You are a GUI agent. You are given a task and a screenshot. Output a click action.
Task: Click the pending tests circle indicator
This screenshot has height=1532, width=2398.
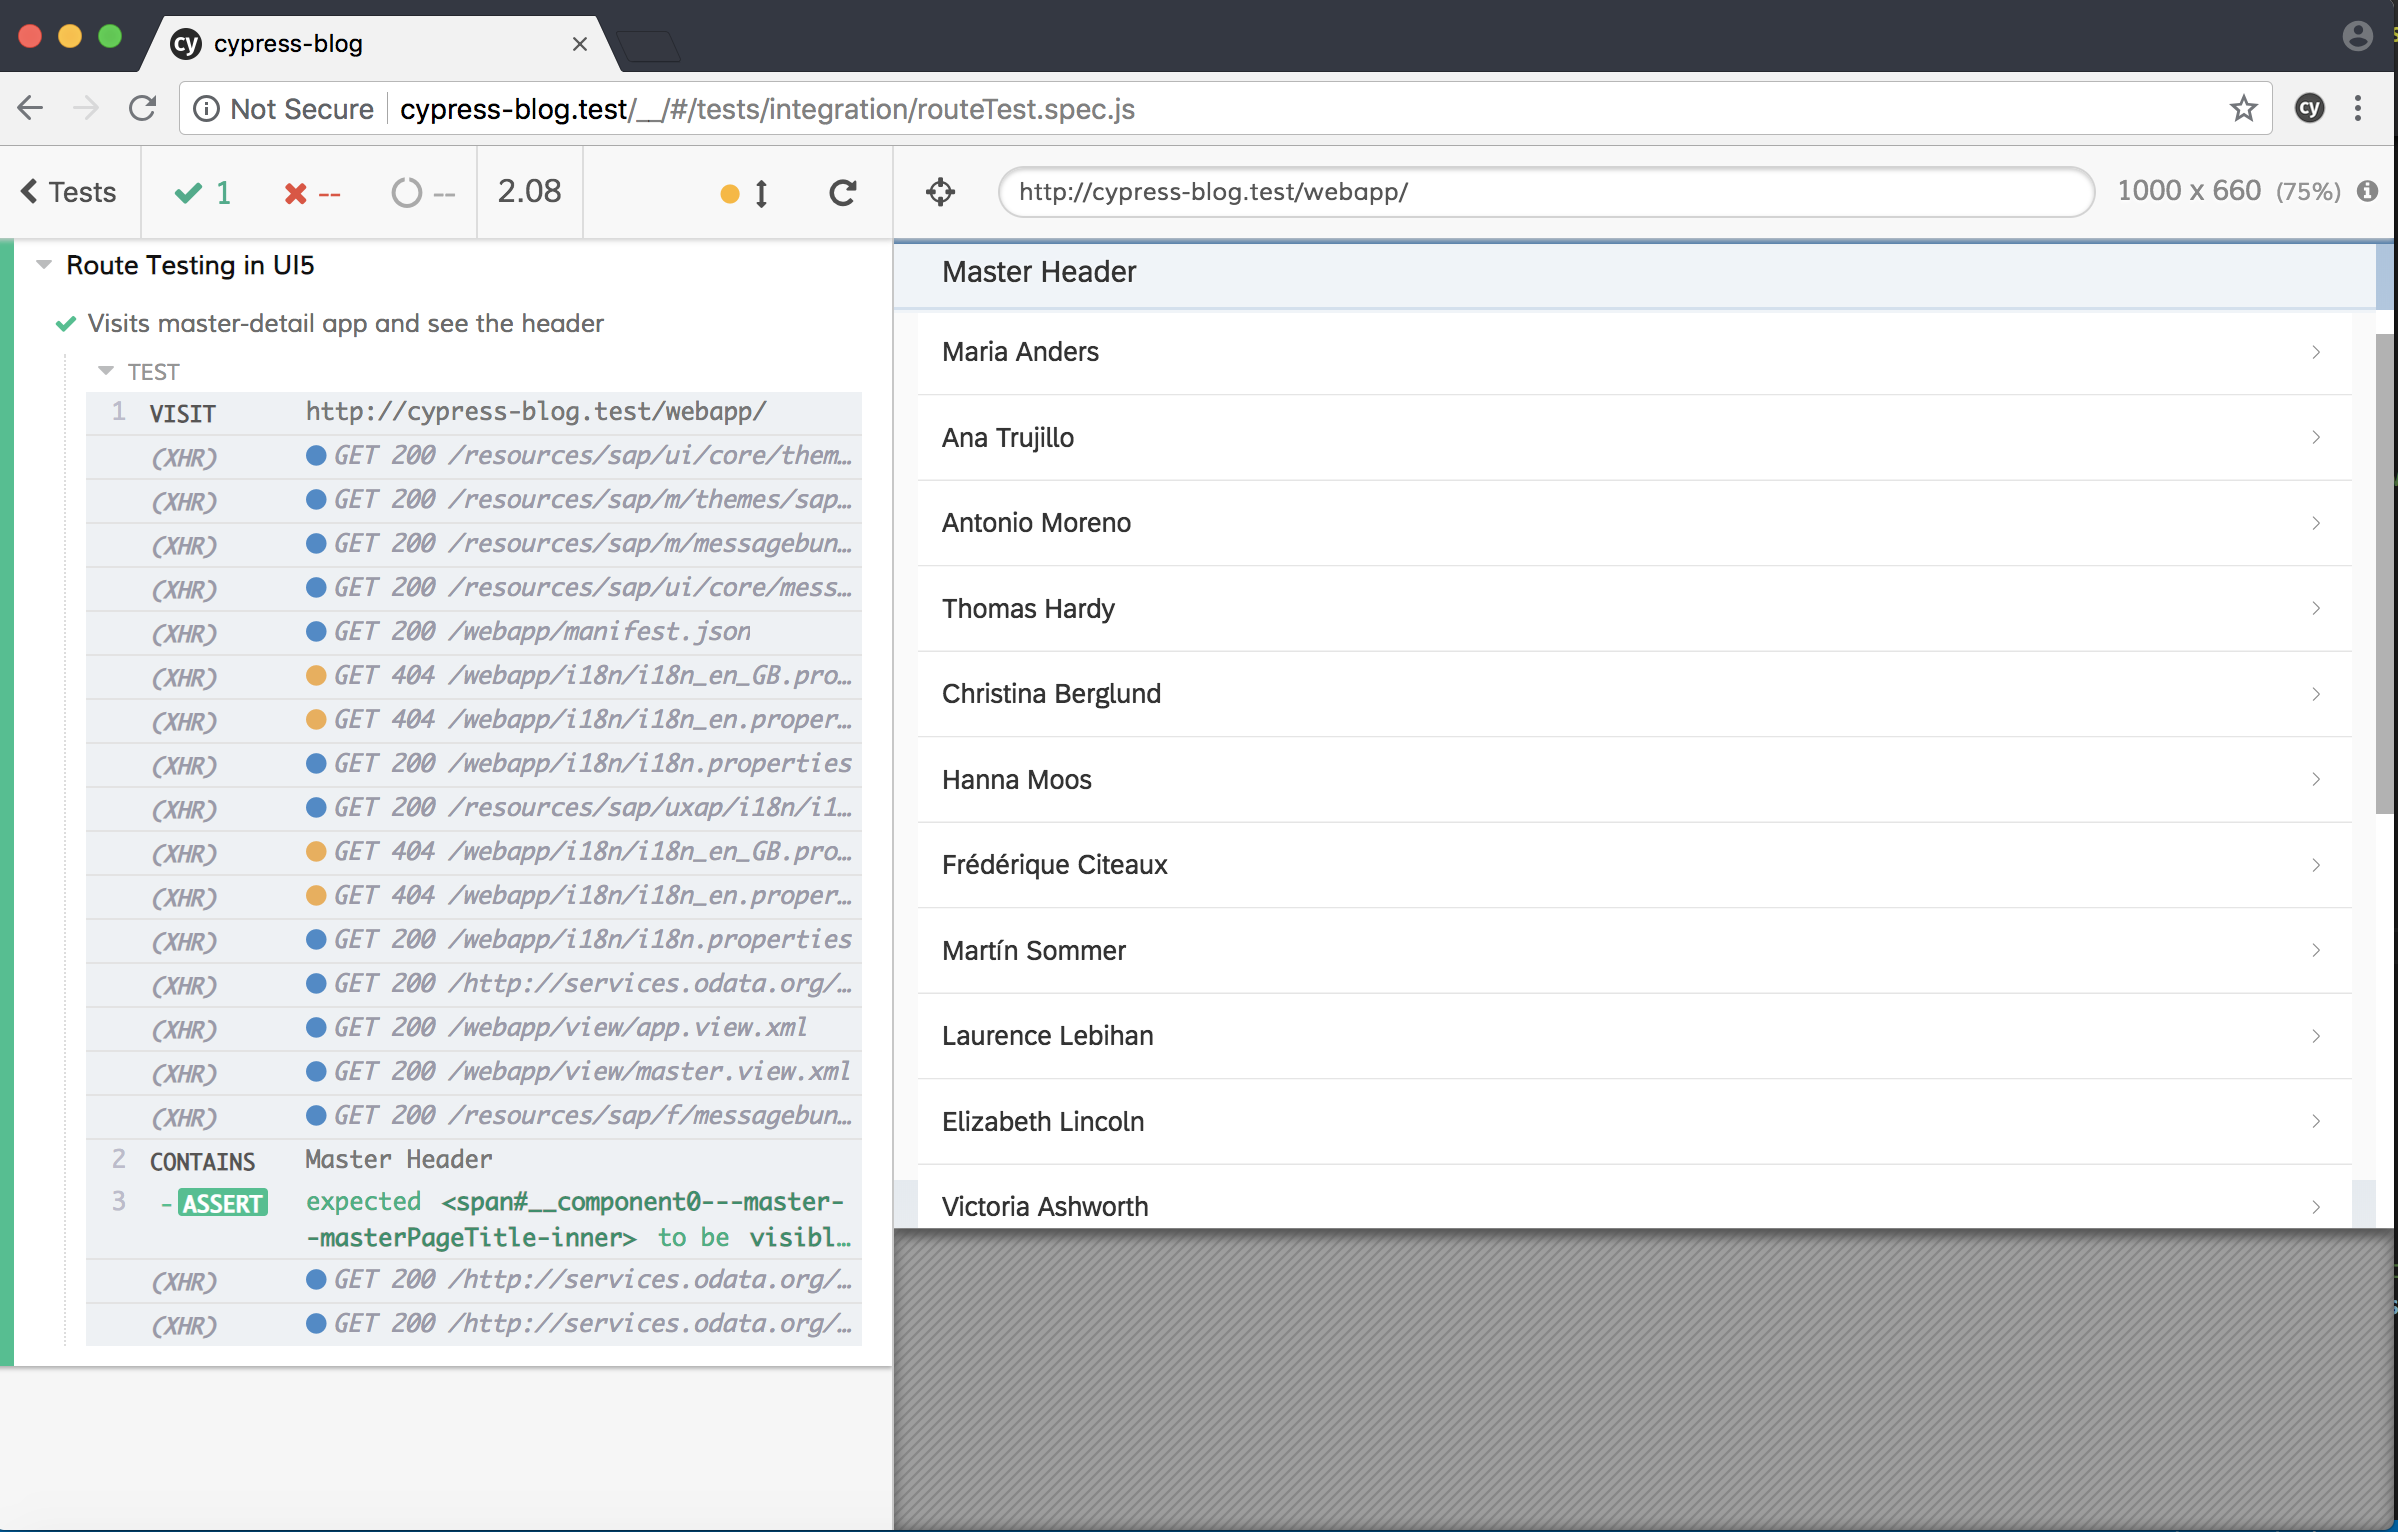click(423, 193)
